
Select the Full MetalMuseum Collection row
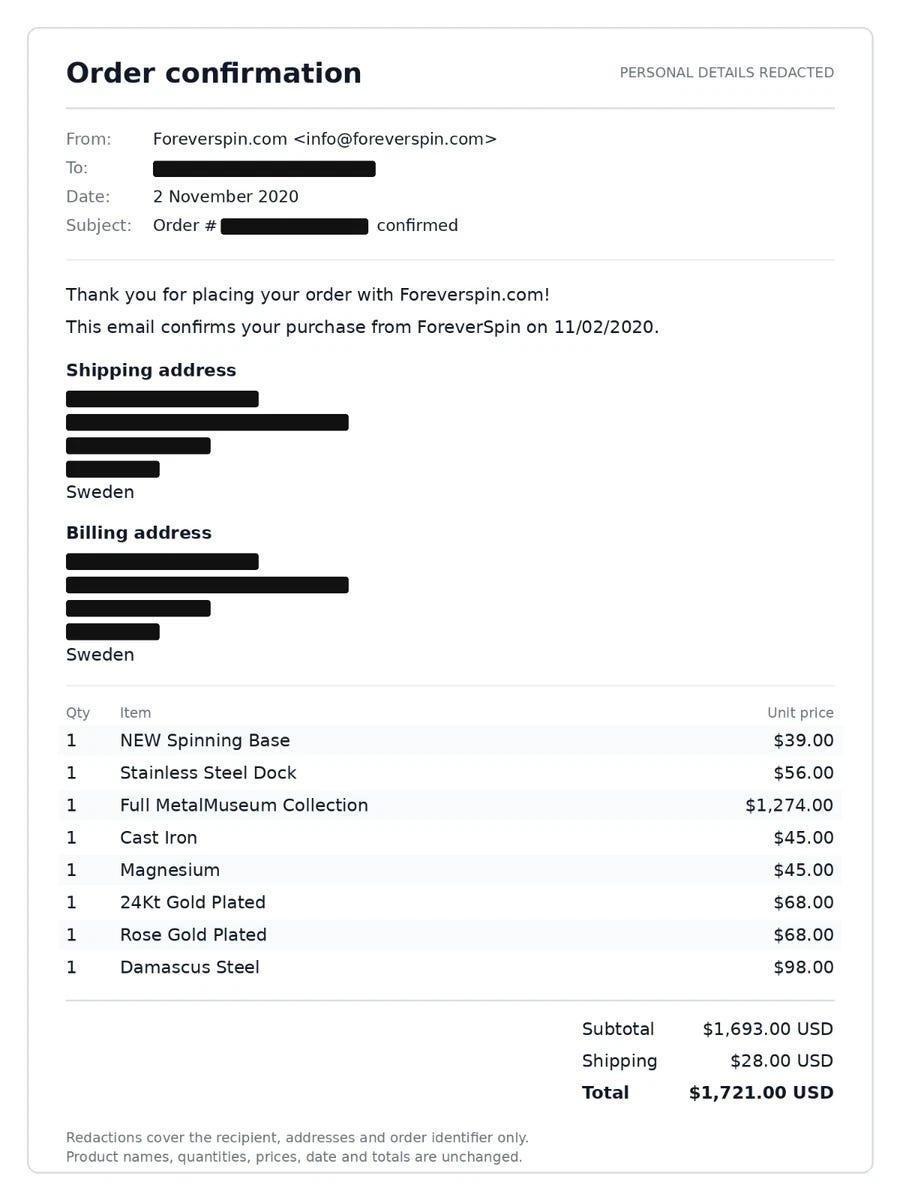[x=450, y=805]
